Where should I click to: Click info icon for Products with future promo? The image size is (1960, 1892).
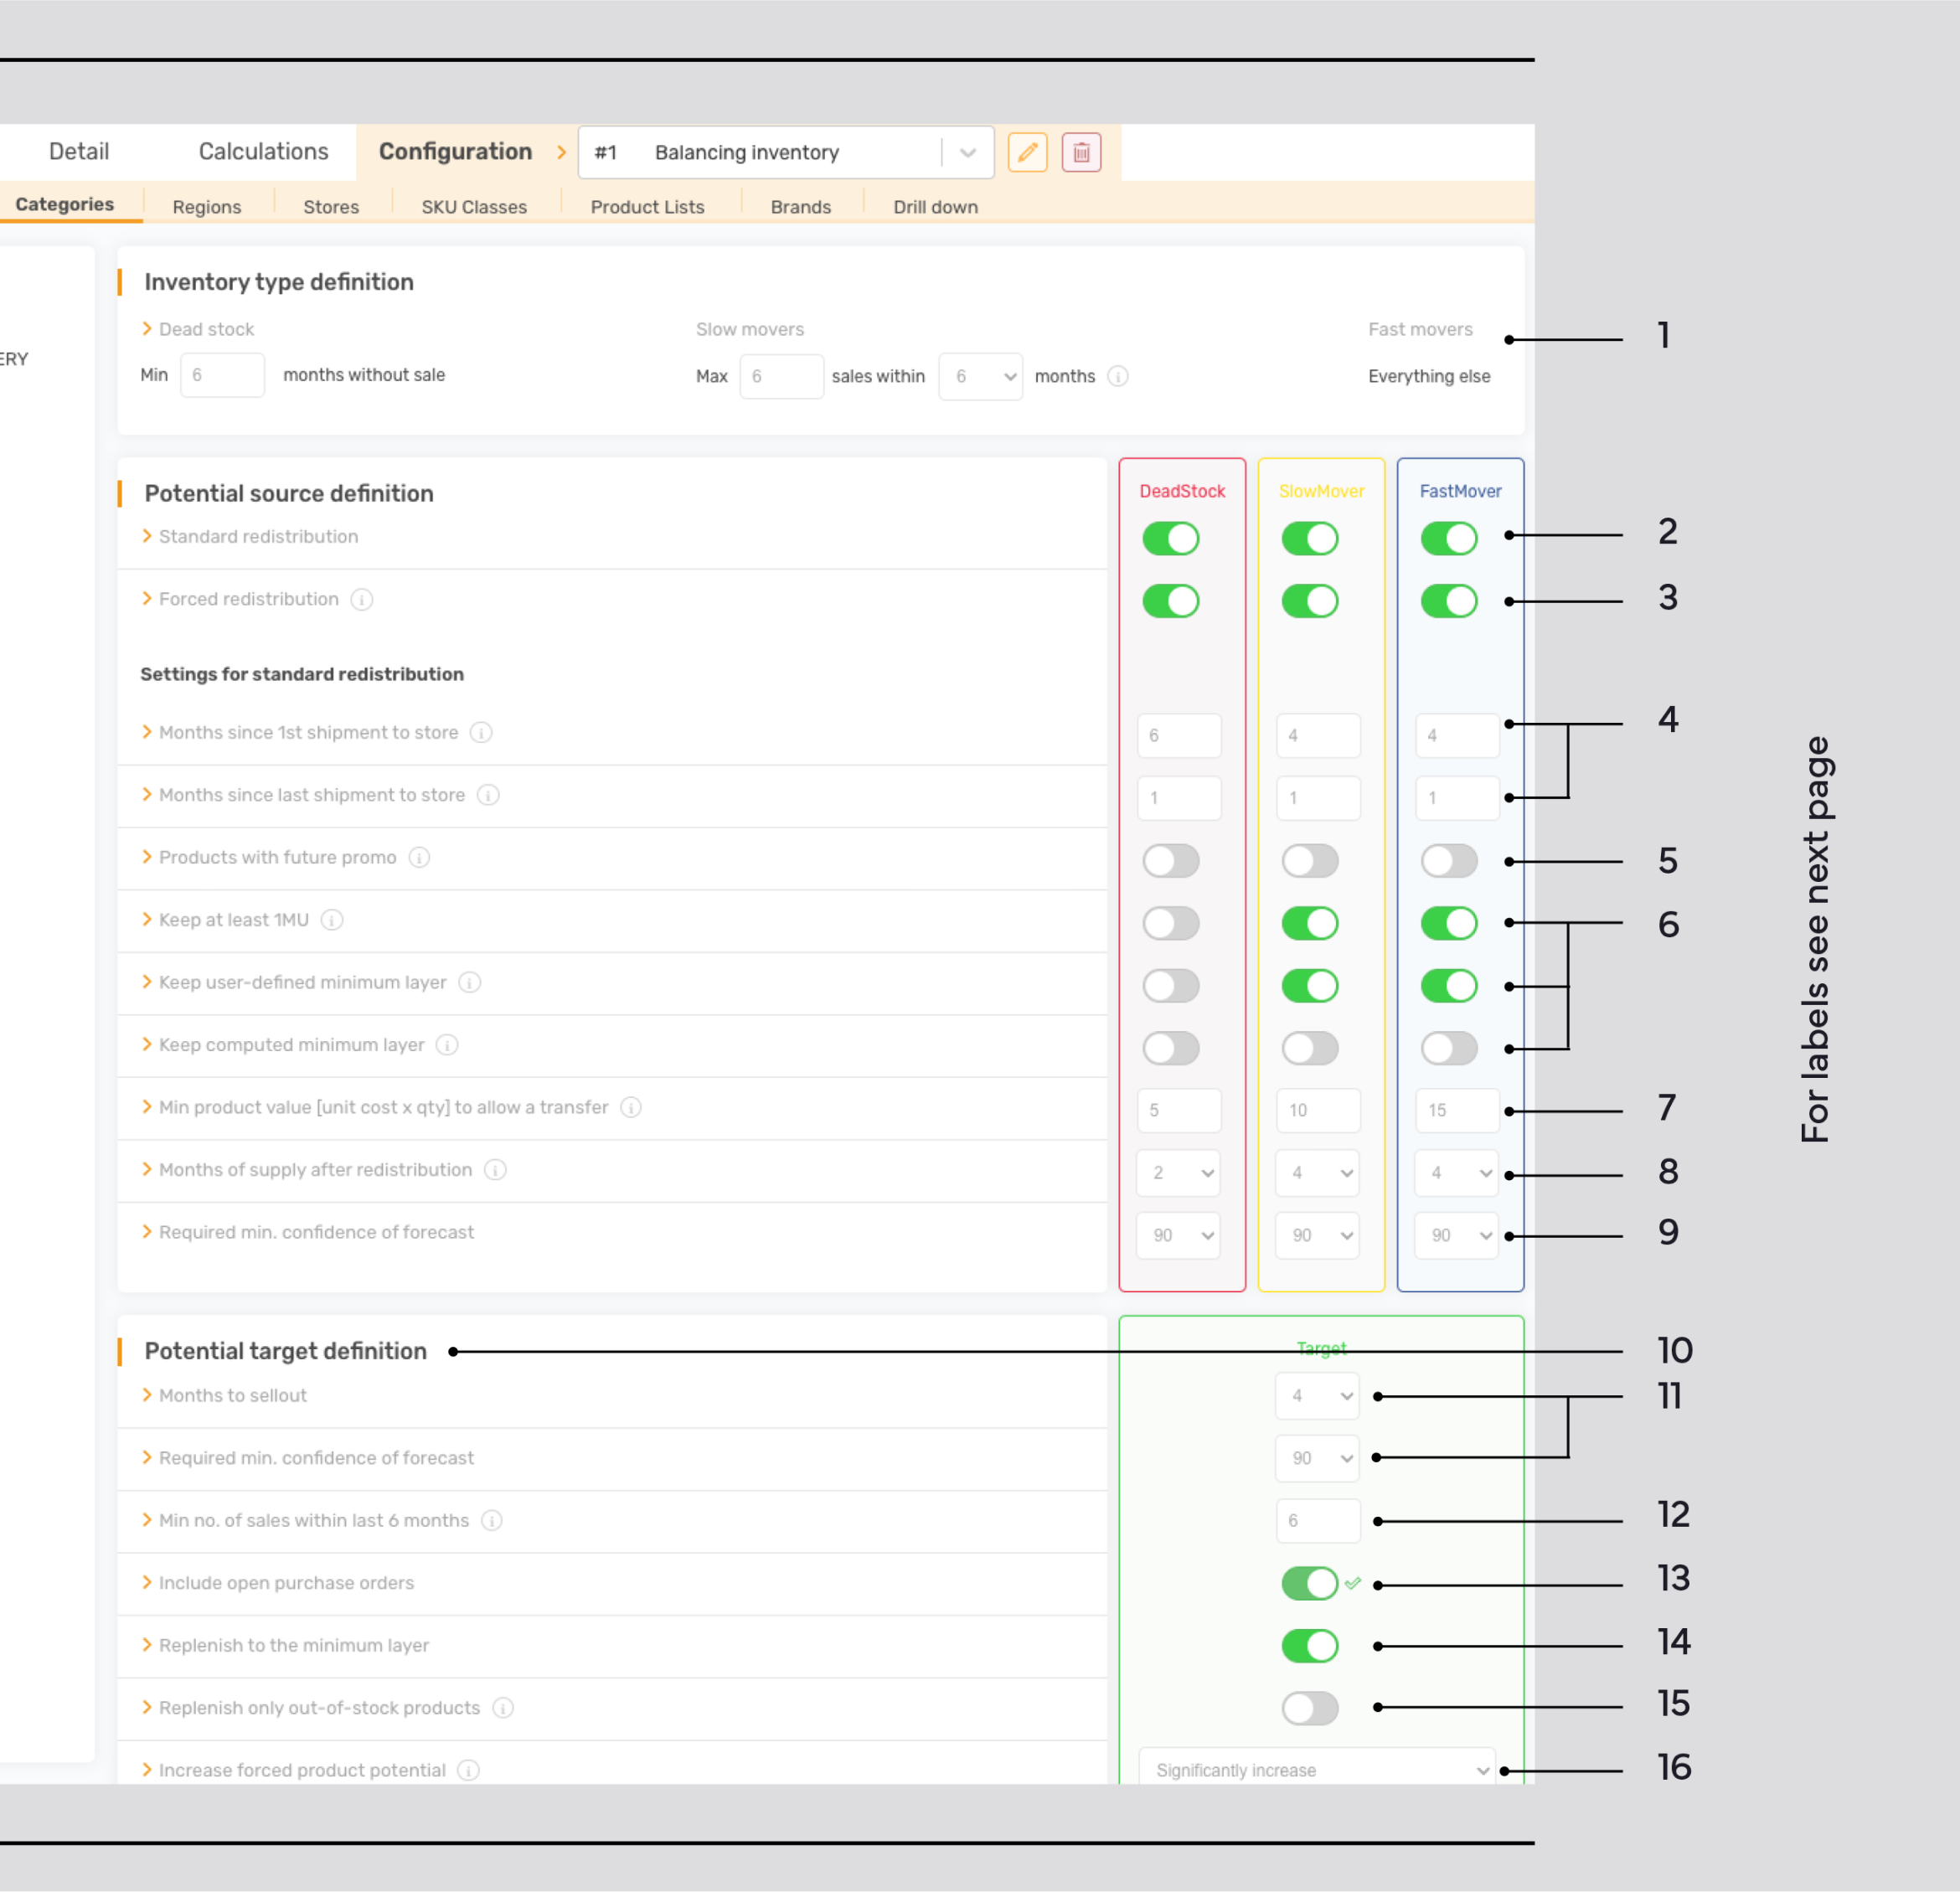[420, 858]
